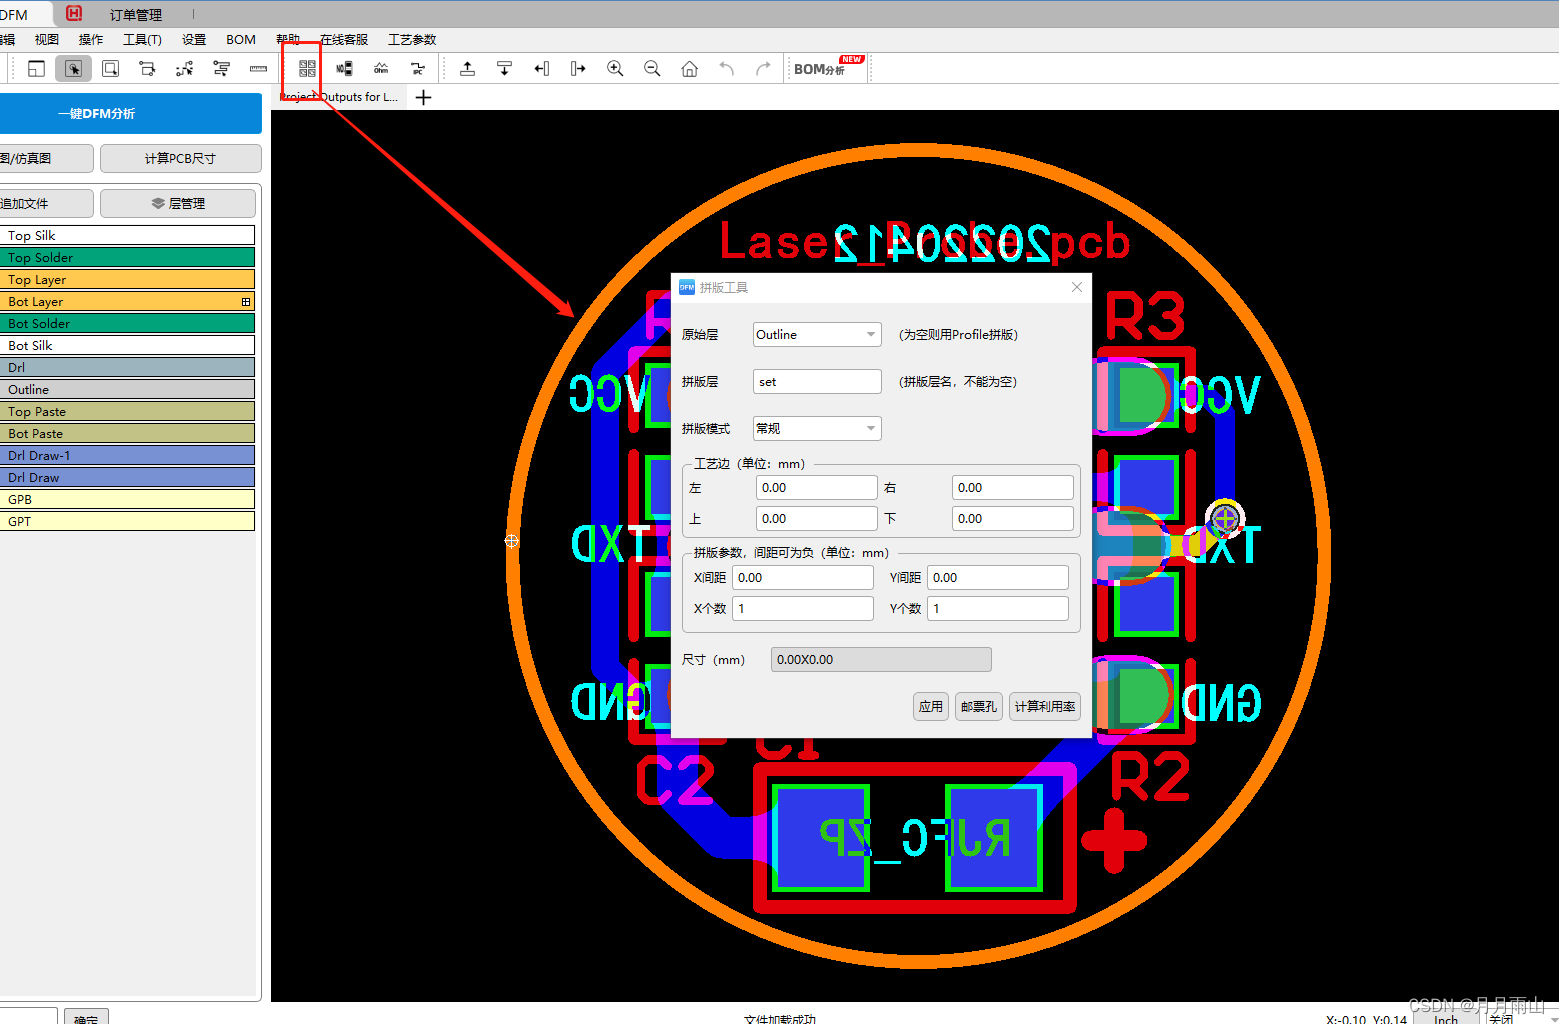Select the Ohm impedance tool icon

point(381,68)
